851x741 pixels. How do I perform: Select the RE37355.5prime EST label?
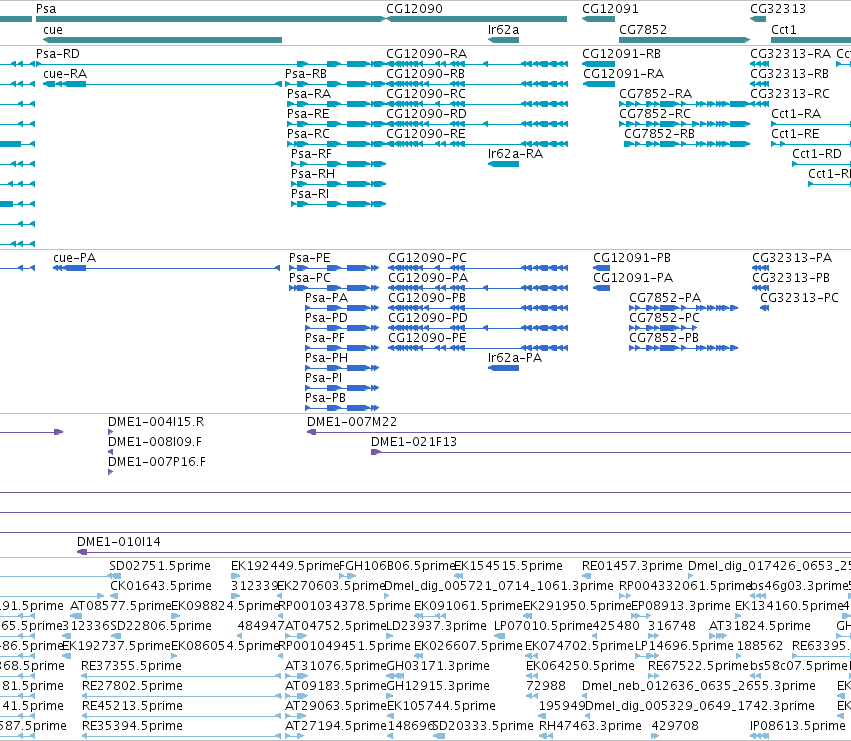(x=131, y=666)
